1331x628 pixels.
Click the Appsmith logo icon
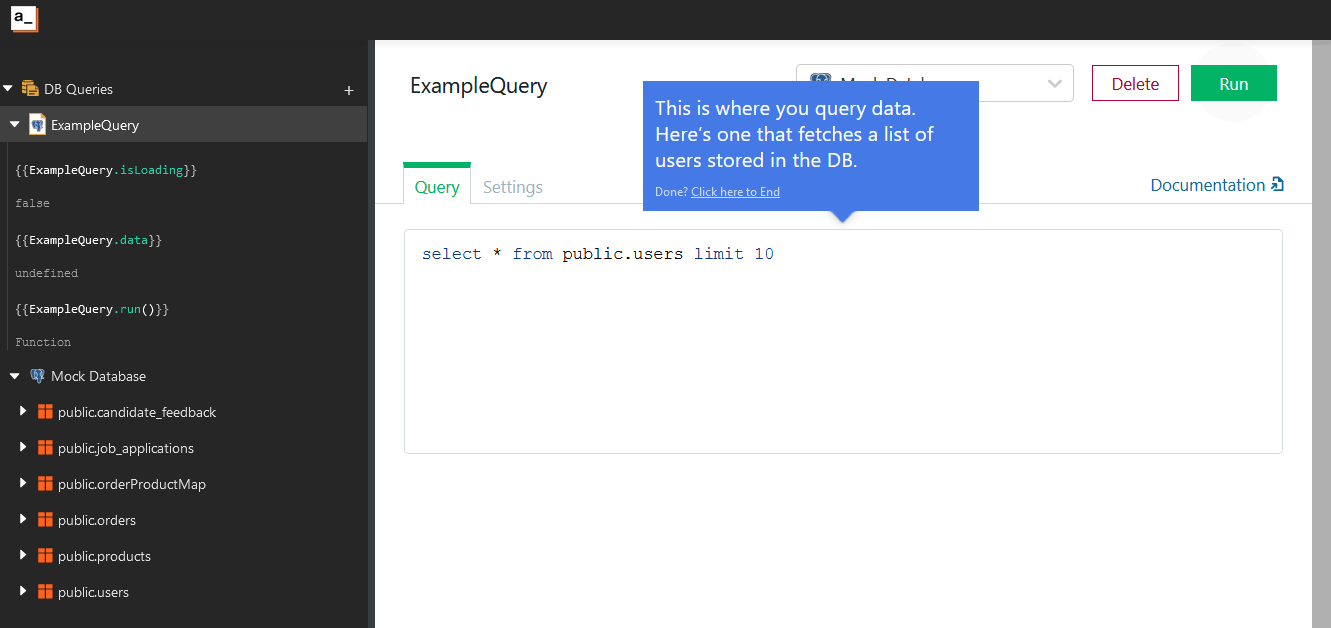pos(24,18)
